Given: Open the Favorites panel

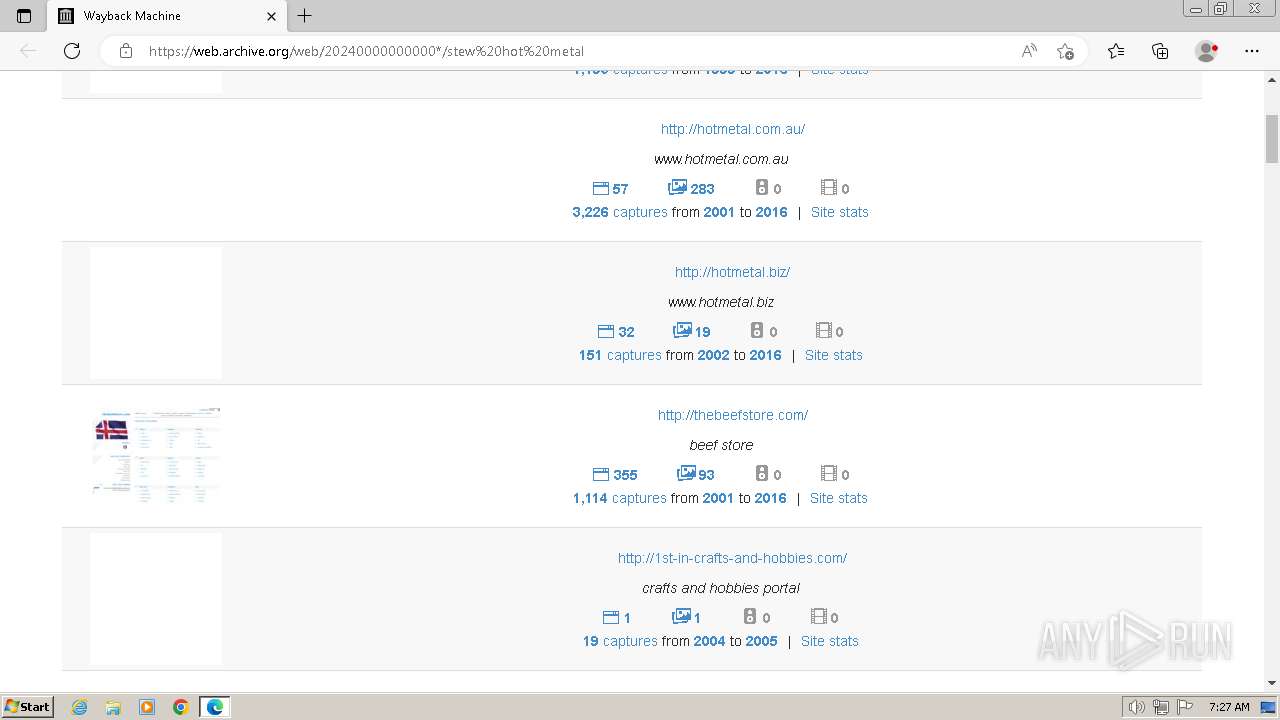Looking at the screenshot, I should 1116,51.
